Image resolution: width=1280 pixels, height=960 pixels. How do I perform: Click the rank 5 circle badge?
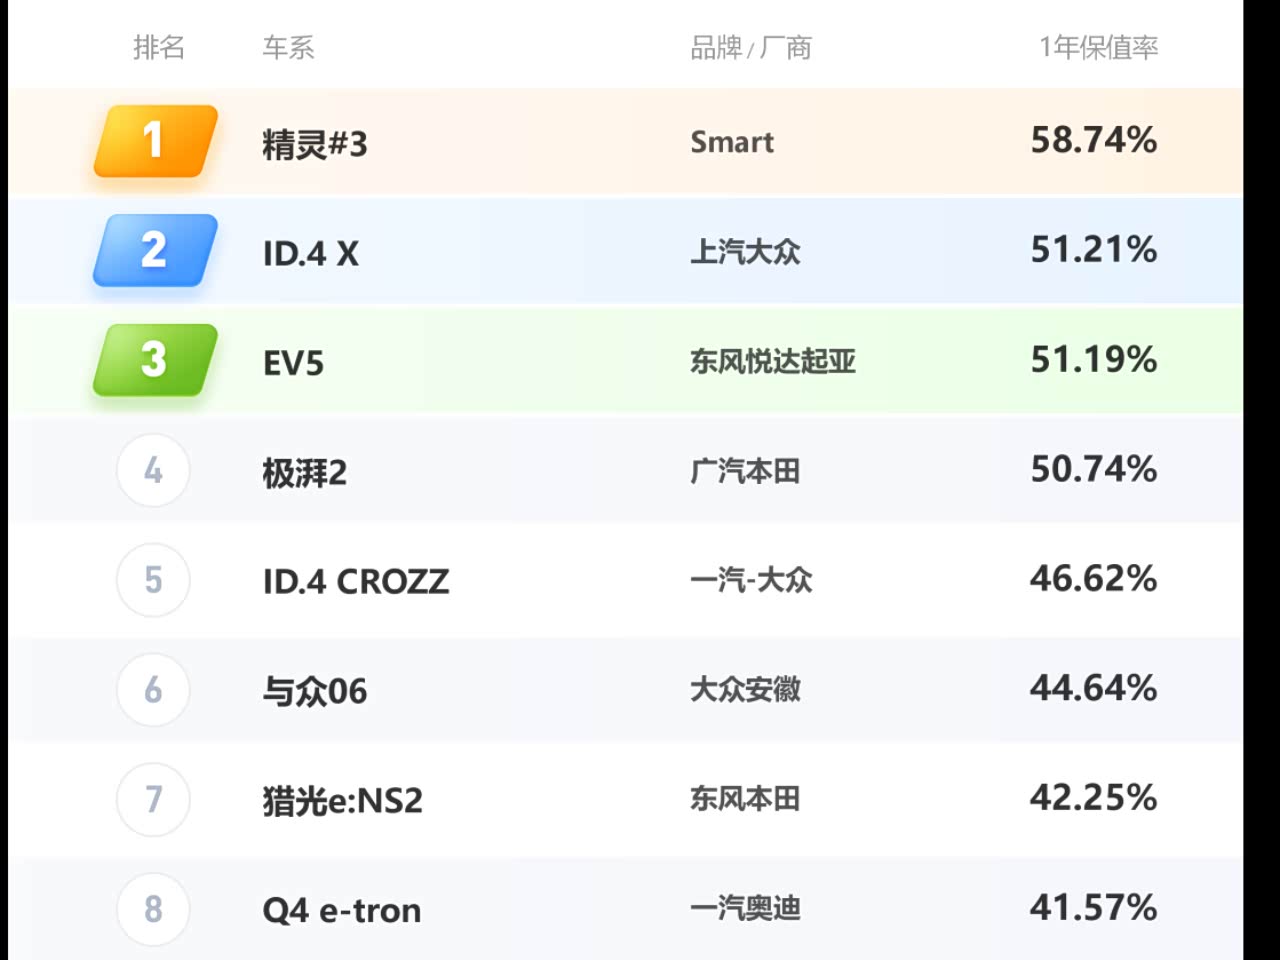[x=153, y=580]
